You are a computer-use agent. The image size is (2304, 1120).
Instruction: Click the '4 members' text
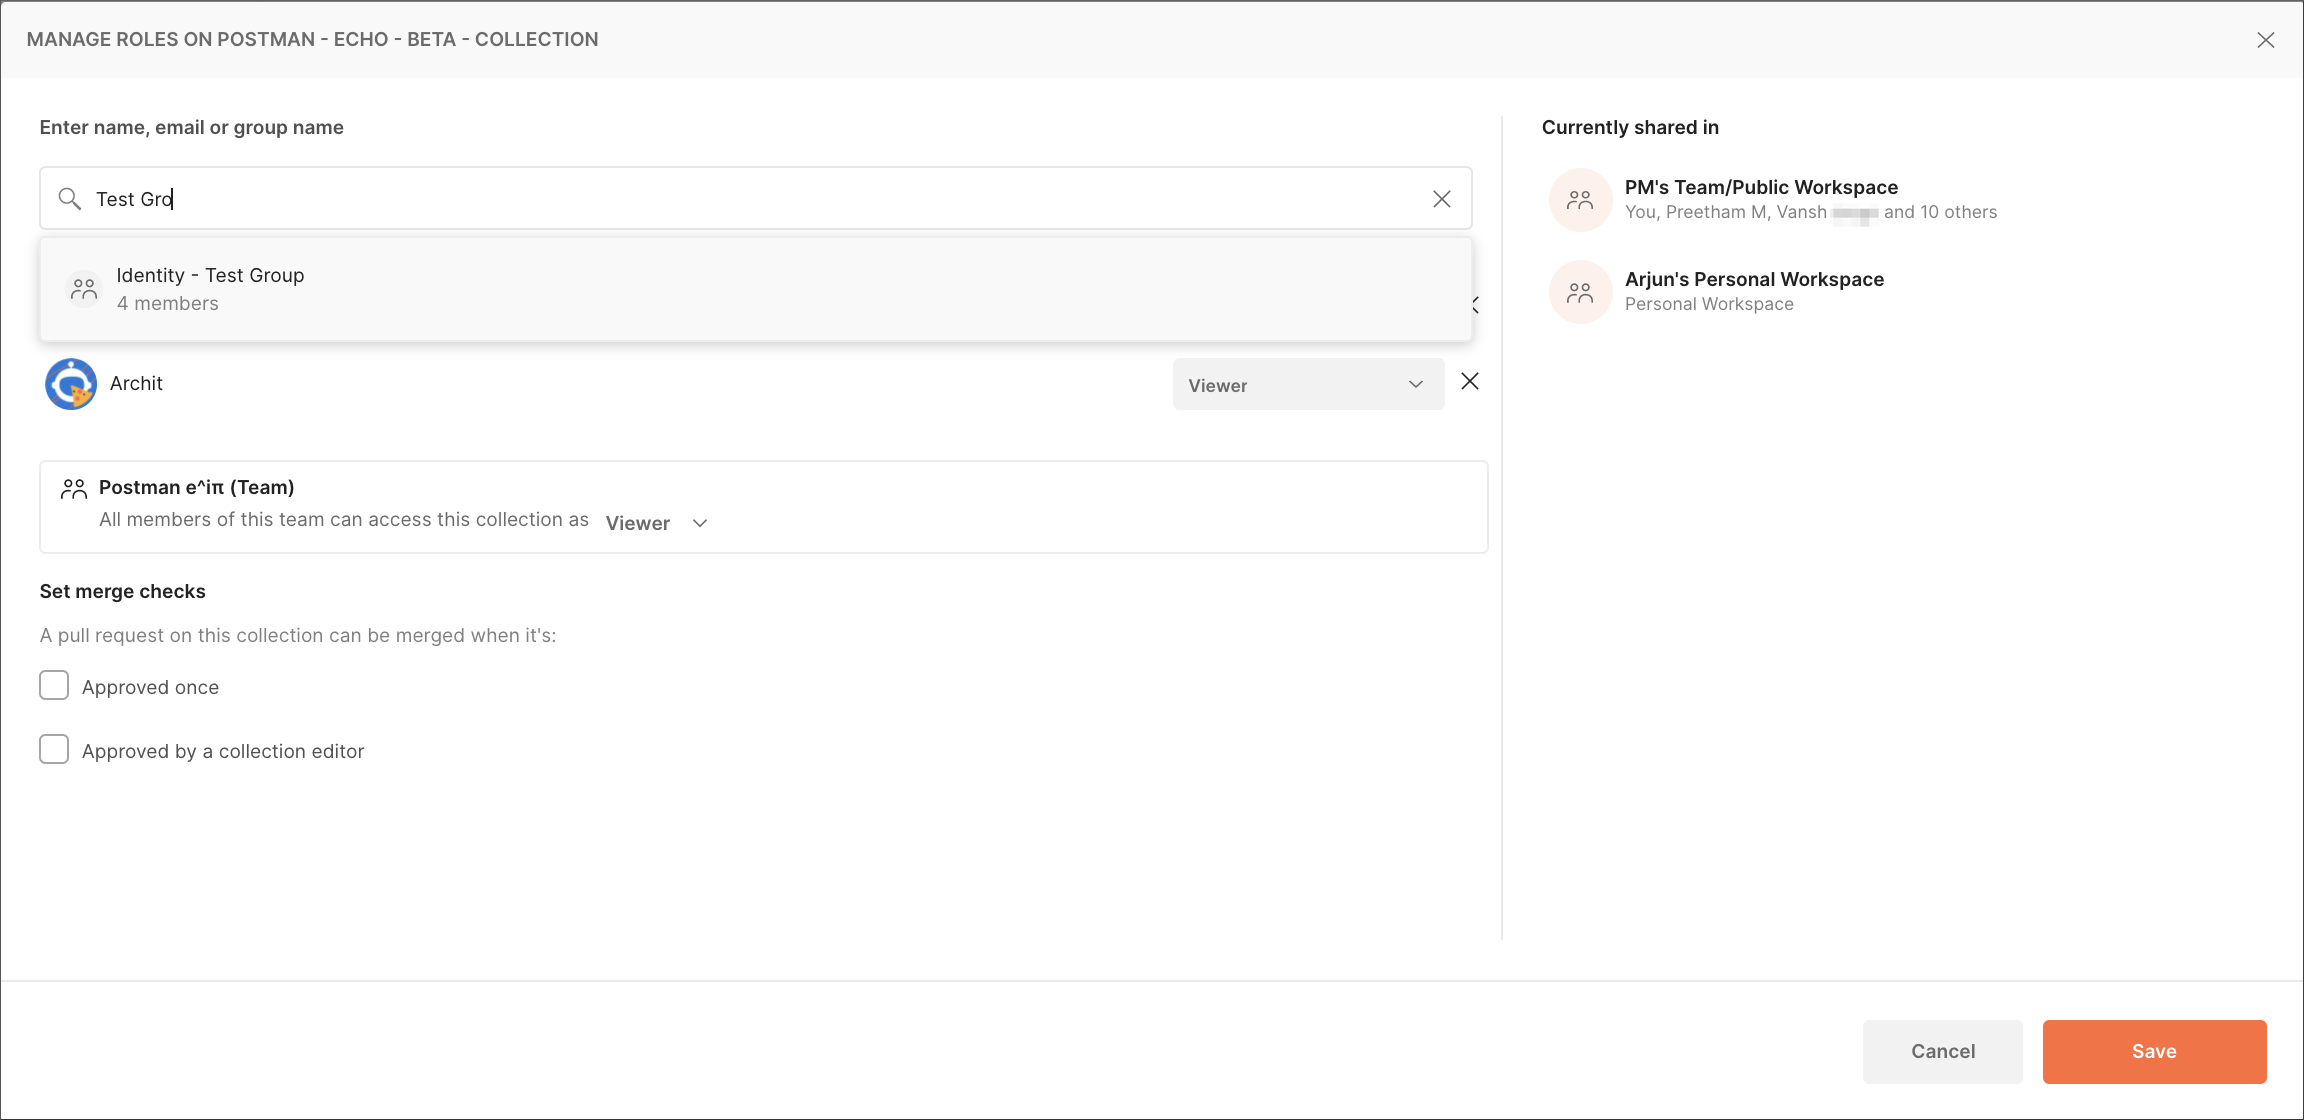(167, 303)
